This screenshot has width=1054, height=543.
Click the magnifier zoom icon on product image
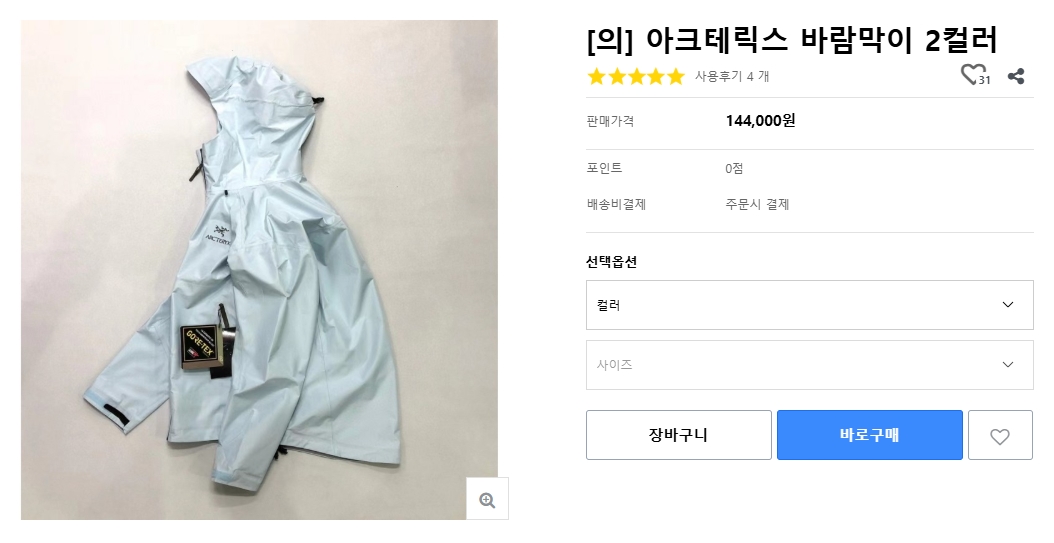[x=487, y=499]
